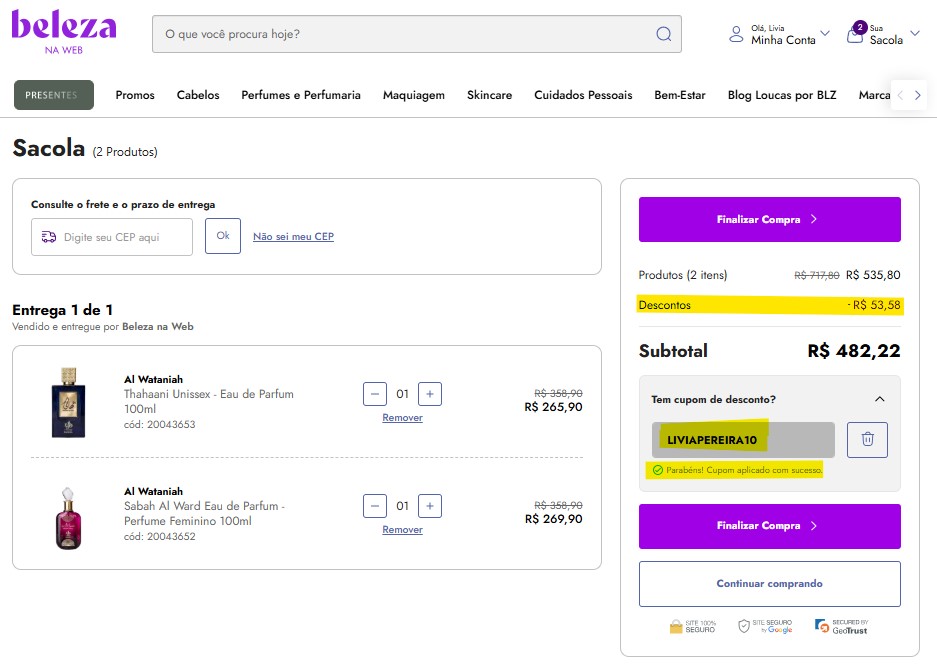Open the Bem-Estar menu item
937x664 pixels.
pos(680,95)
